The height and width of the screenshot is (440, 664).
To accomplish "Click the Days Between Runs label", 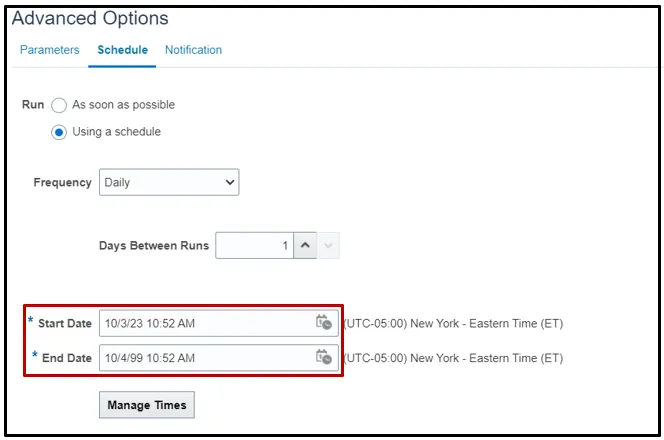I will click(154, 246).
